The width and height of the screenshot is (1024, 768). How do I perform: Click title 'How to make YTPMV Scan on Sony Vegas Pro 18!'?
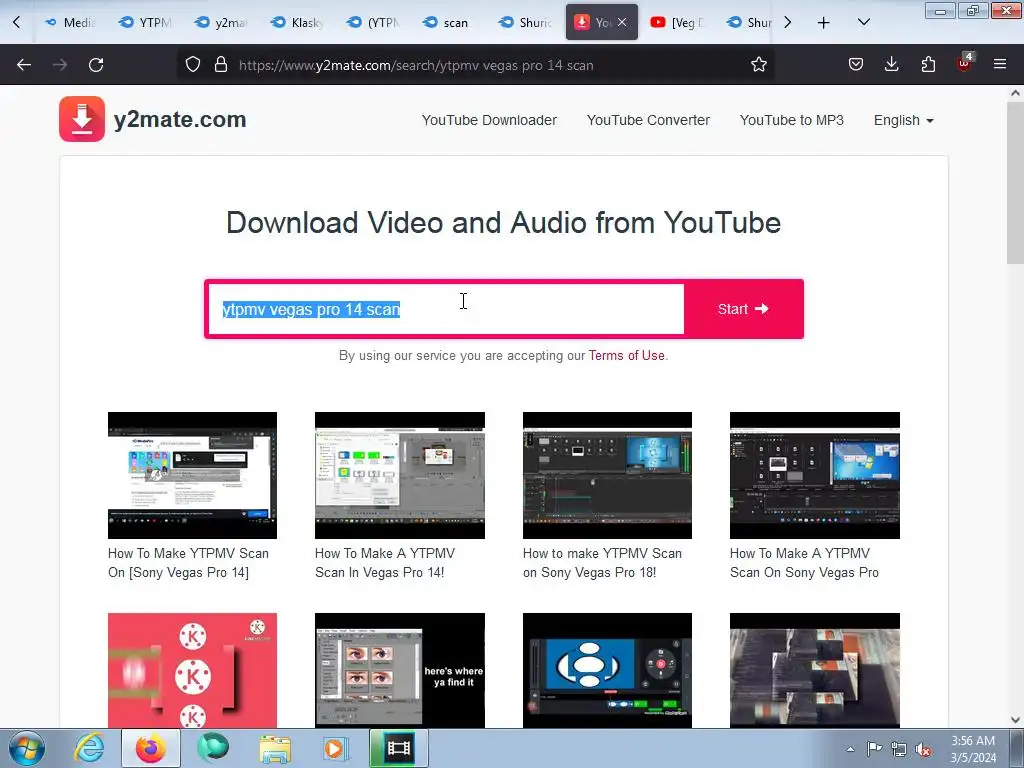click(602, 563)
